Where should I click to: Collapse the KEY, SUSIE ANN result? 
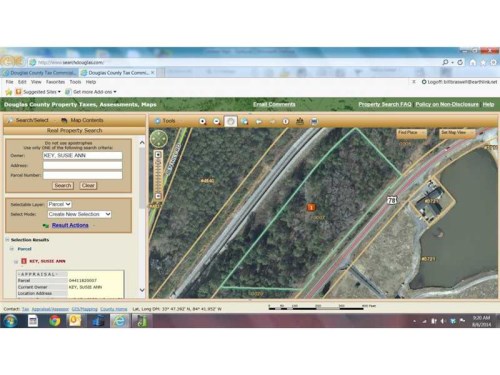[16, 261]
